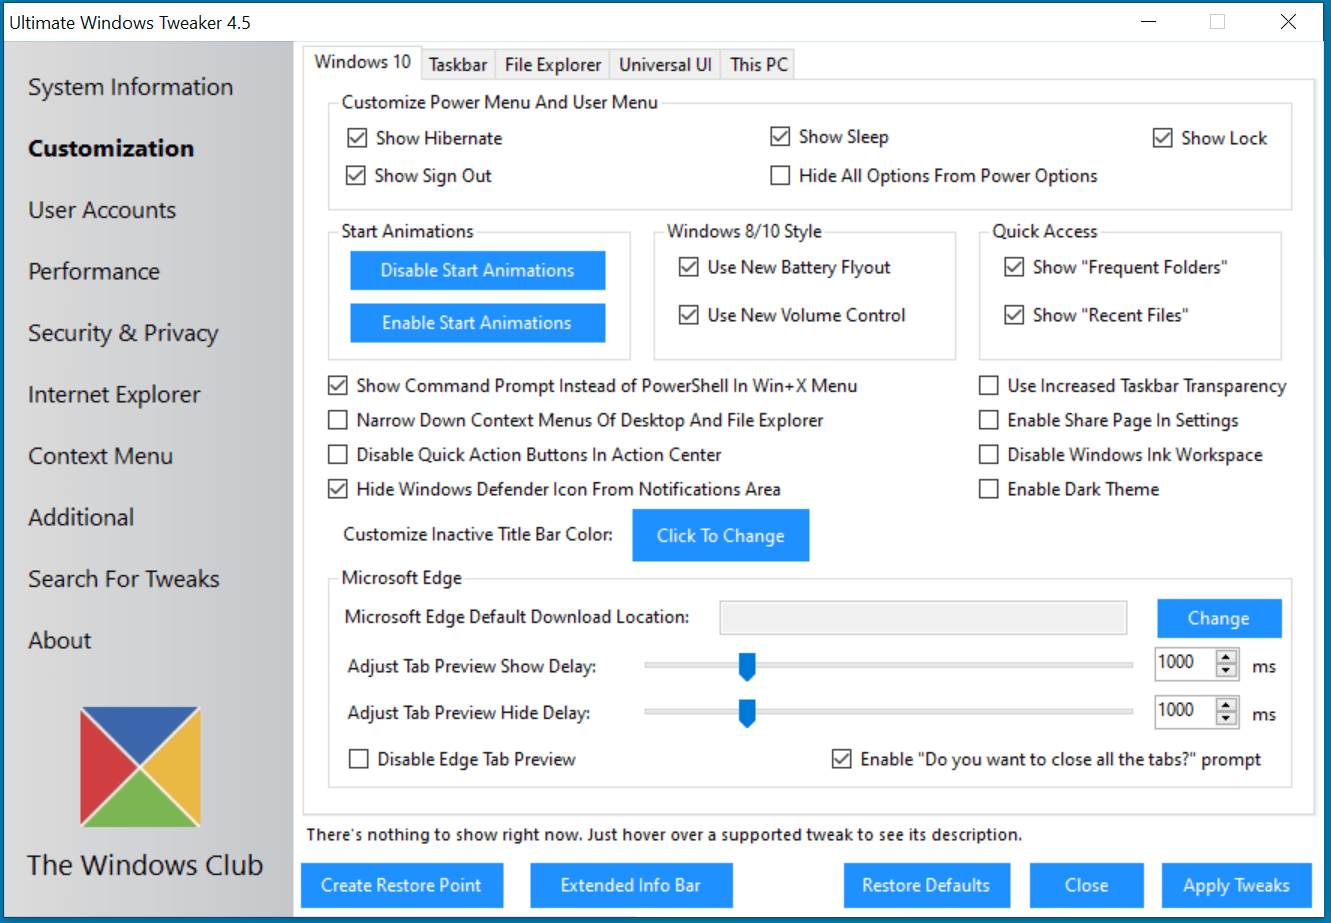
Task: Select Additional in the sidebar
Action: (x=81, y=517)
